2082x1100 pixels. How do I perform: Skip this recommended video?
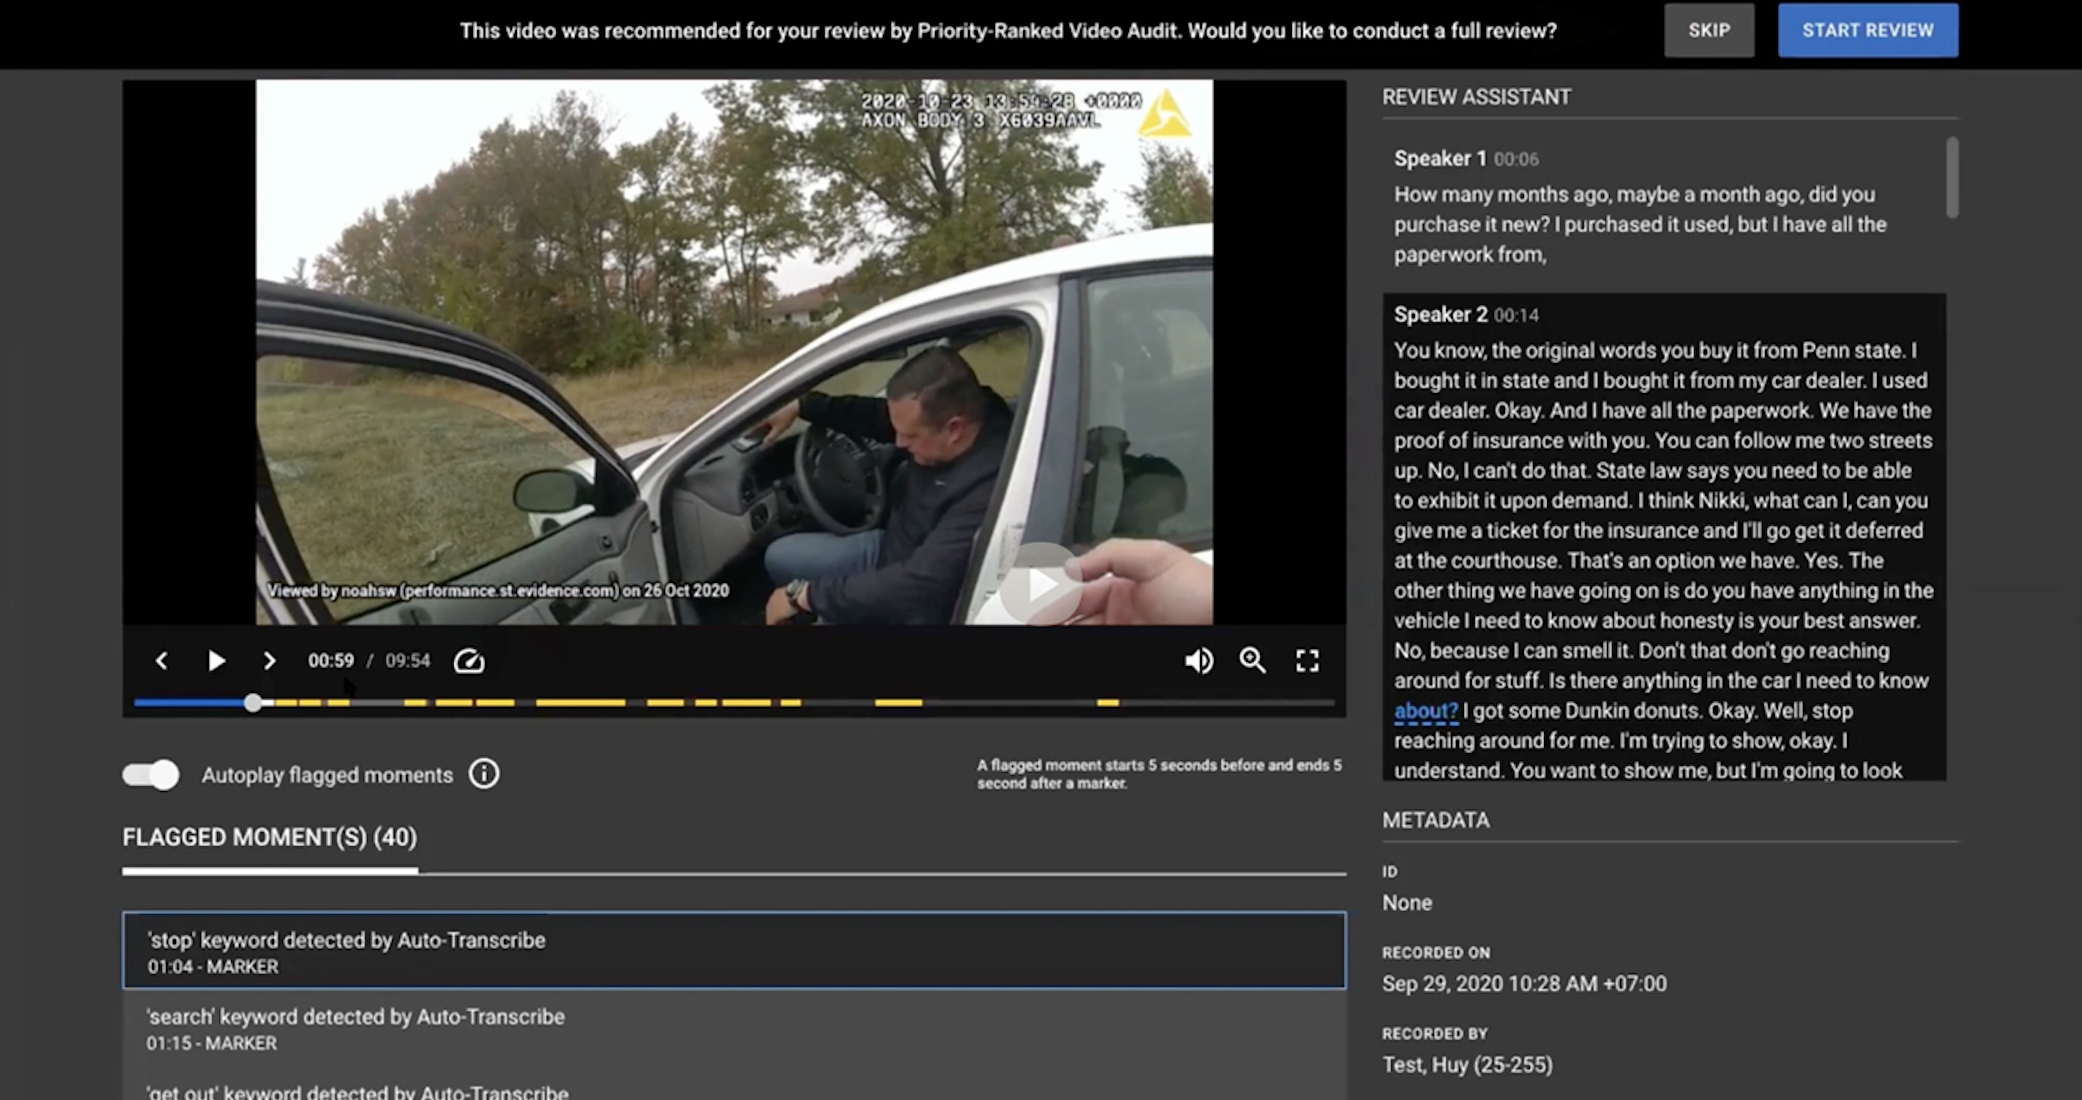(1708, 31)
